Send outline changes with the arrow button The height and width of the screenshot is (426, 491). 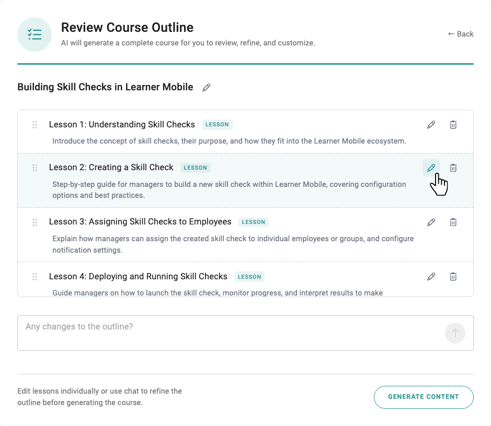pos(455,333)
